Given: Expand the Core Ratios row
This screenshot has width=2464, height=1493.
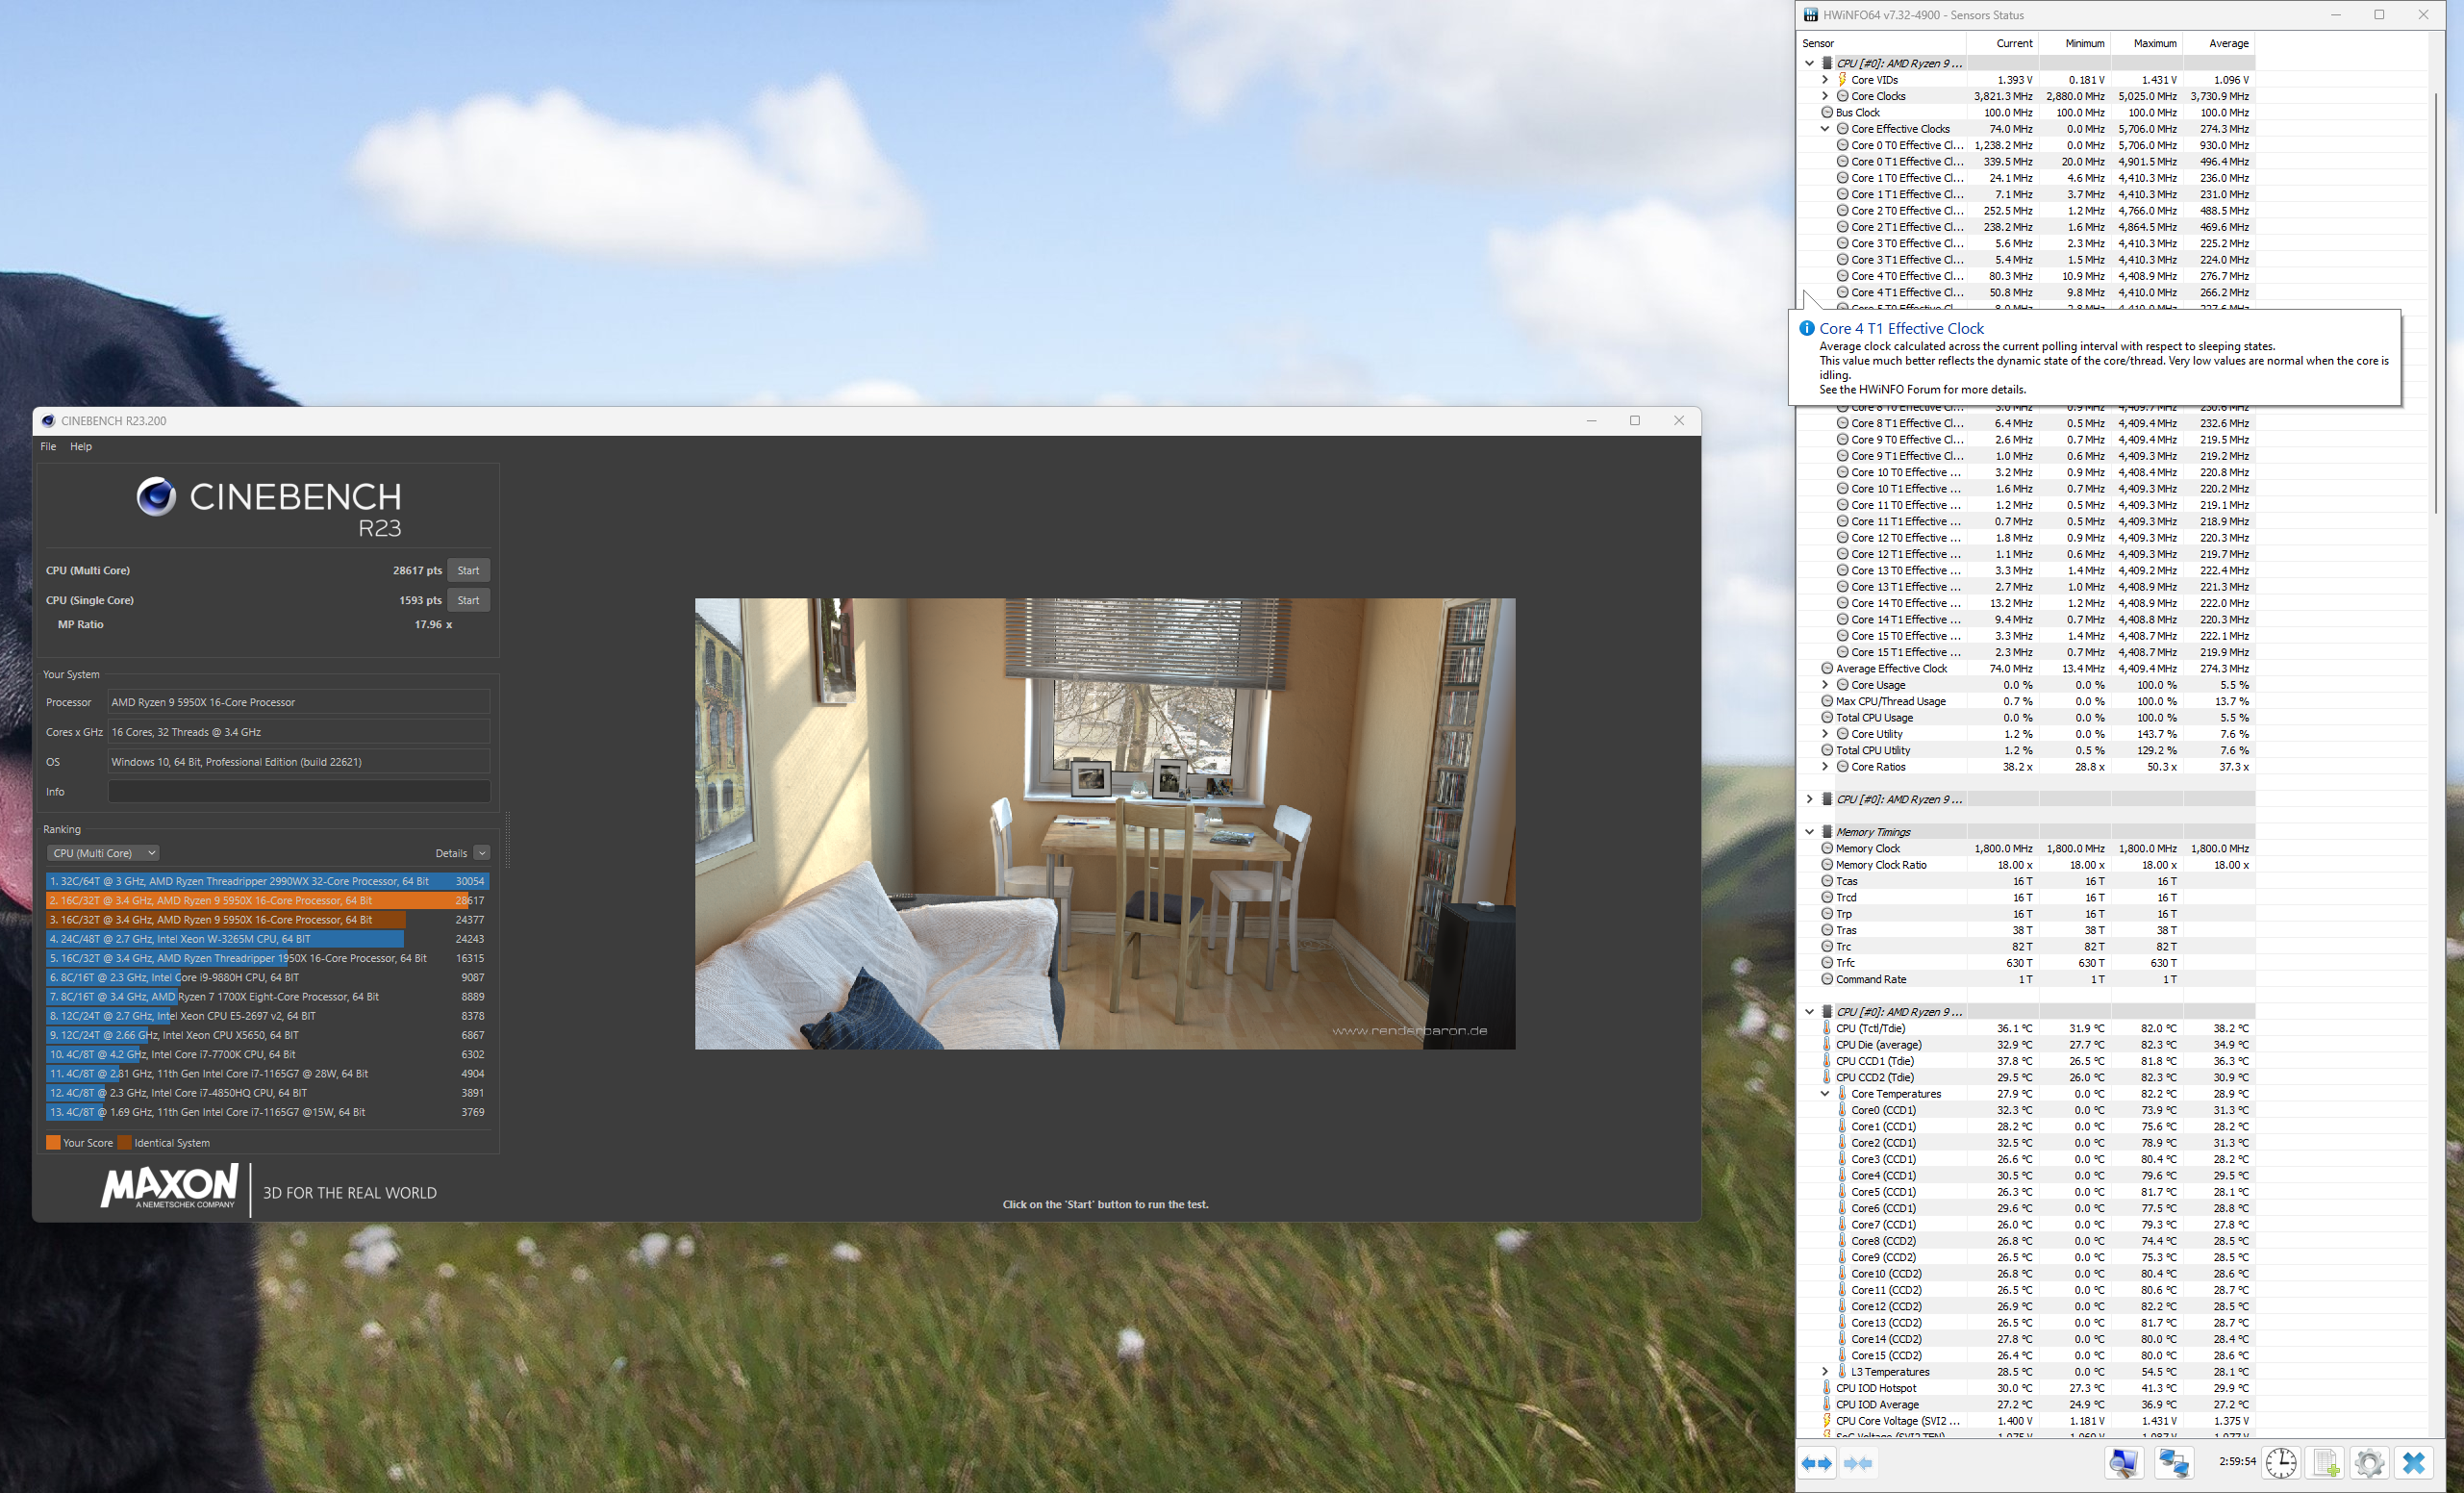Looking at the screenshot, I should 1825,766.
